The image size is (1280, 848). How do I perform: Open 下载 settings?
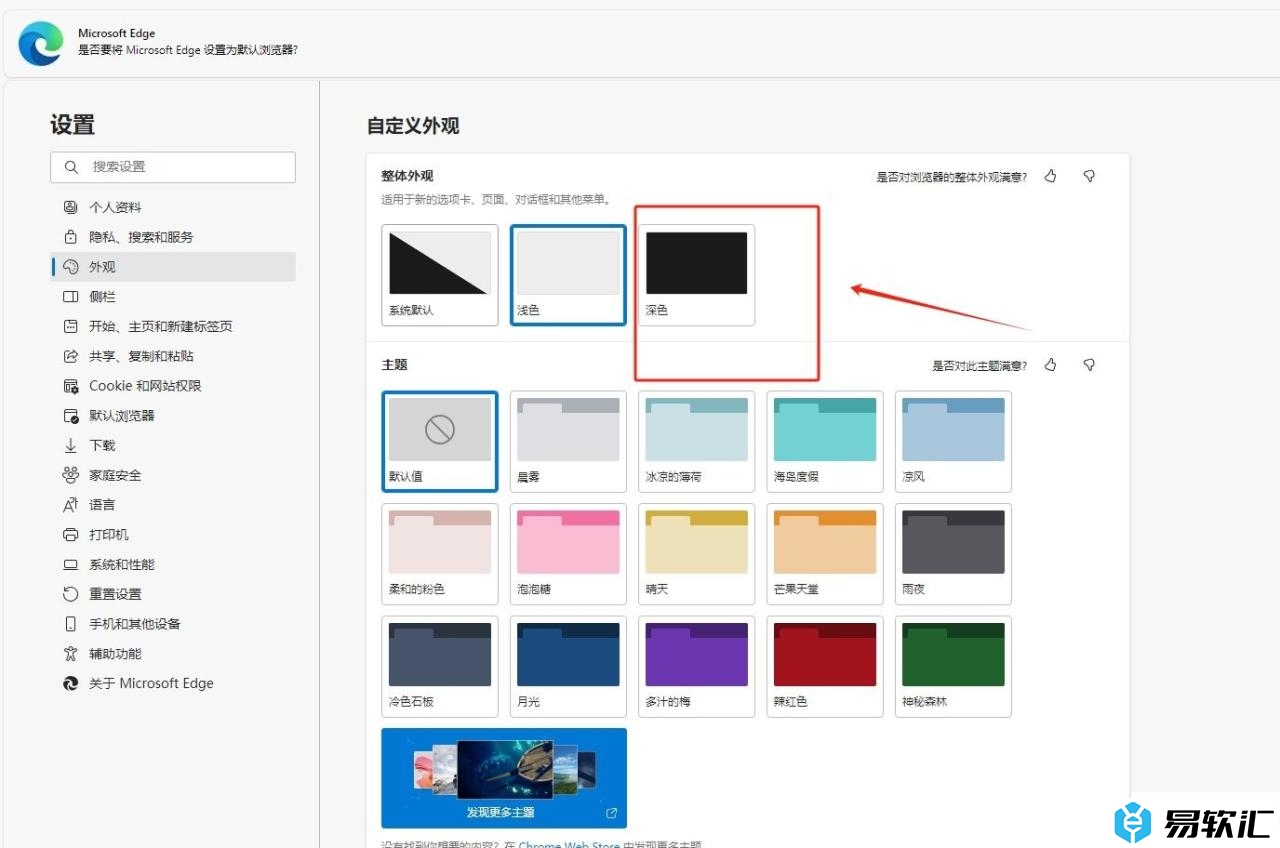click(172, 445)
